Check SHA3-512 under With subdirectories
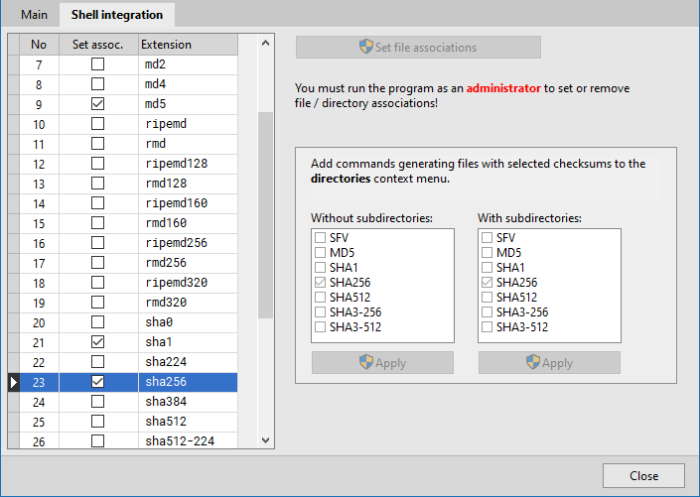 pyautogui.click(x=487, y=327)
